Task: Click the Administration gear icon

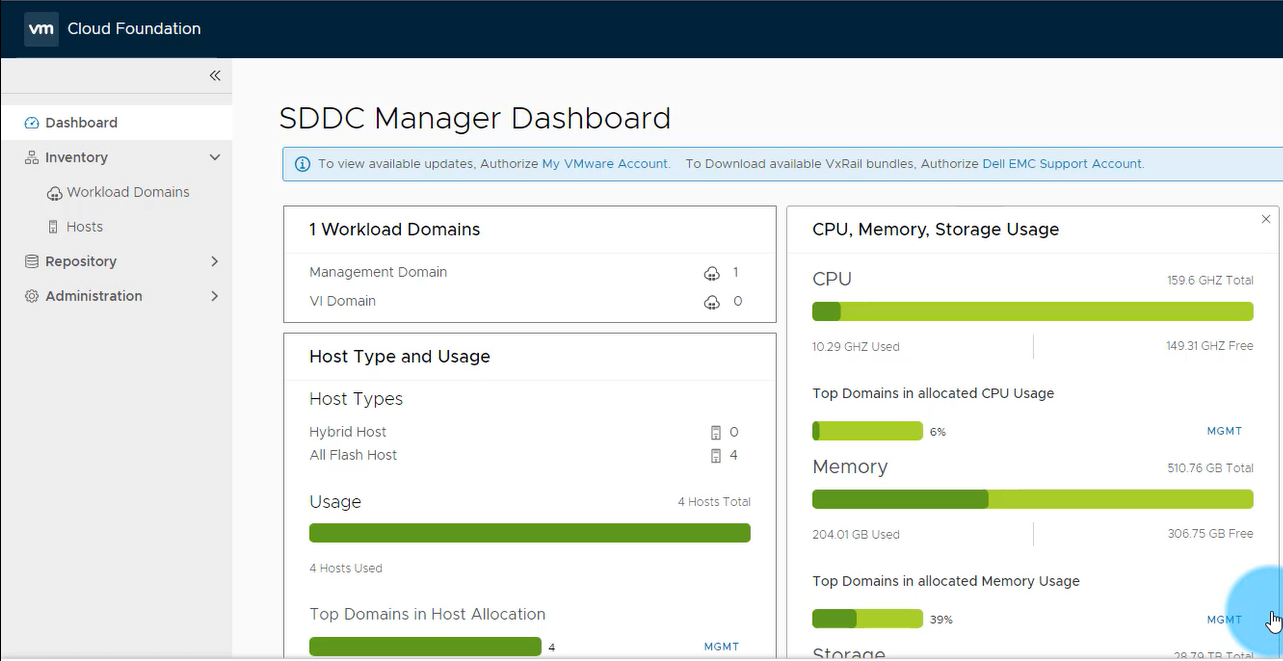Action: tap(31, 297)
